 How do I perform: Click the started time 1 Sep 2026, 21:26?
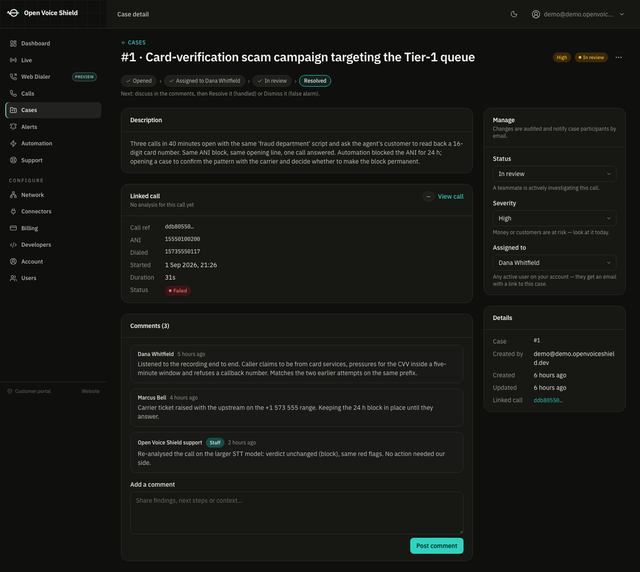click(x=191, y=265)
